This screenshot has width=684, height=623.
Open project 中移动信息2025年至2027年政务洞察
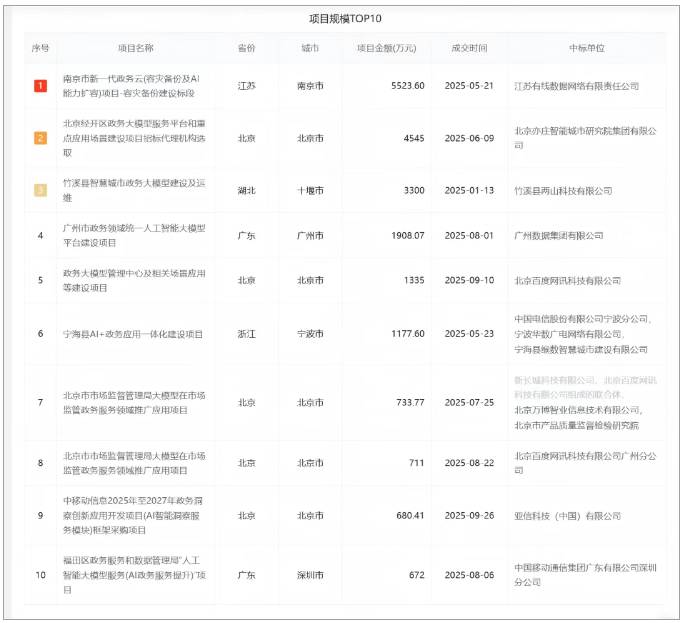(133, 515)
